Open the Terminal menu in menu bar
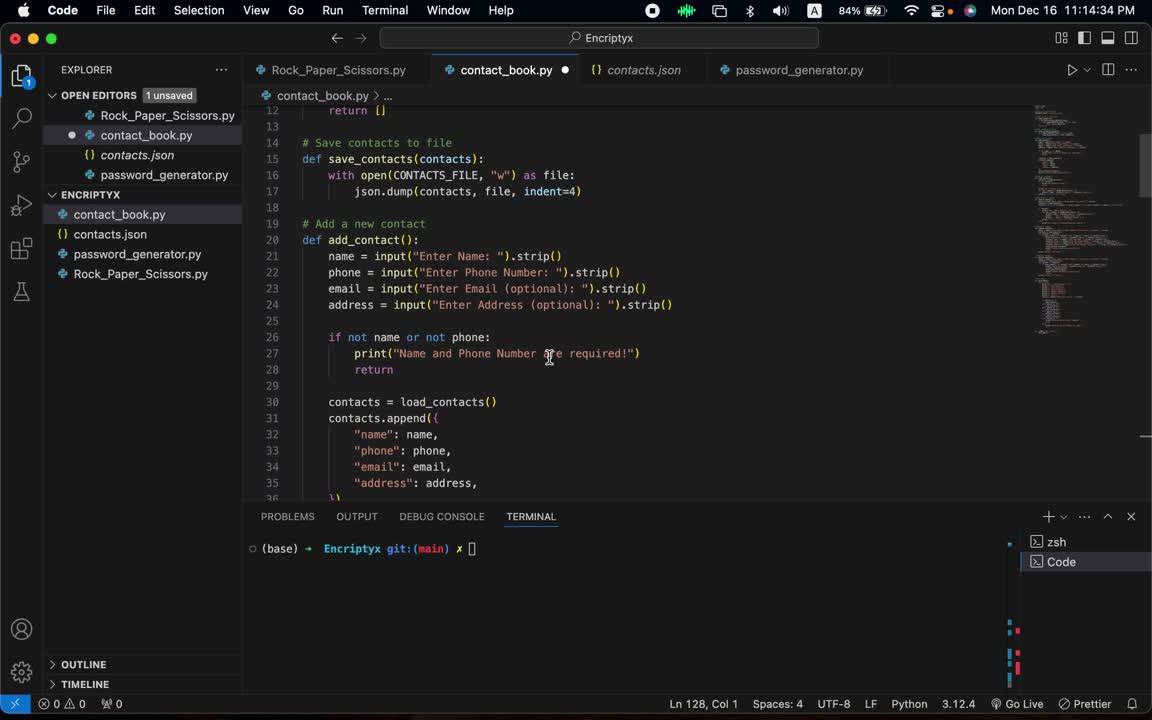The height and width of the screenshot is (720, 1152). coord(385,10)
